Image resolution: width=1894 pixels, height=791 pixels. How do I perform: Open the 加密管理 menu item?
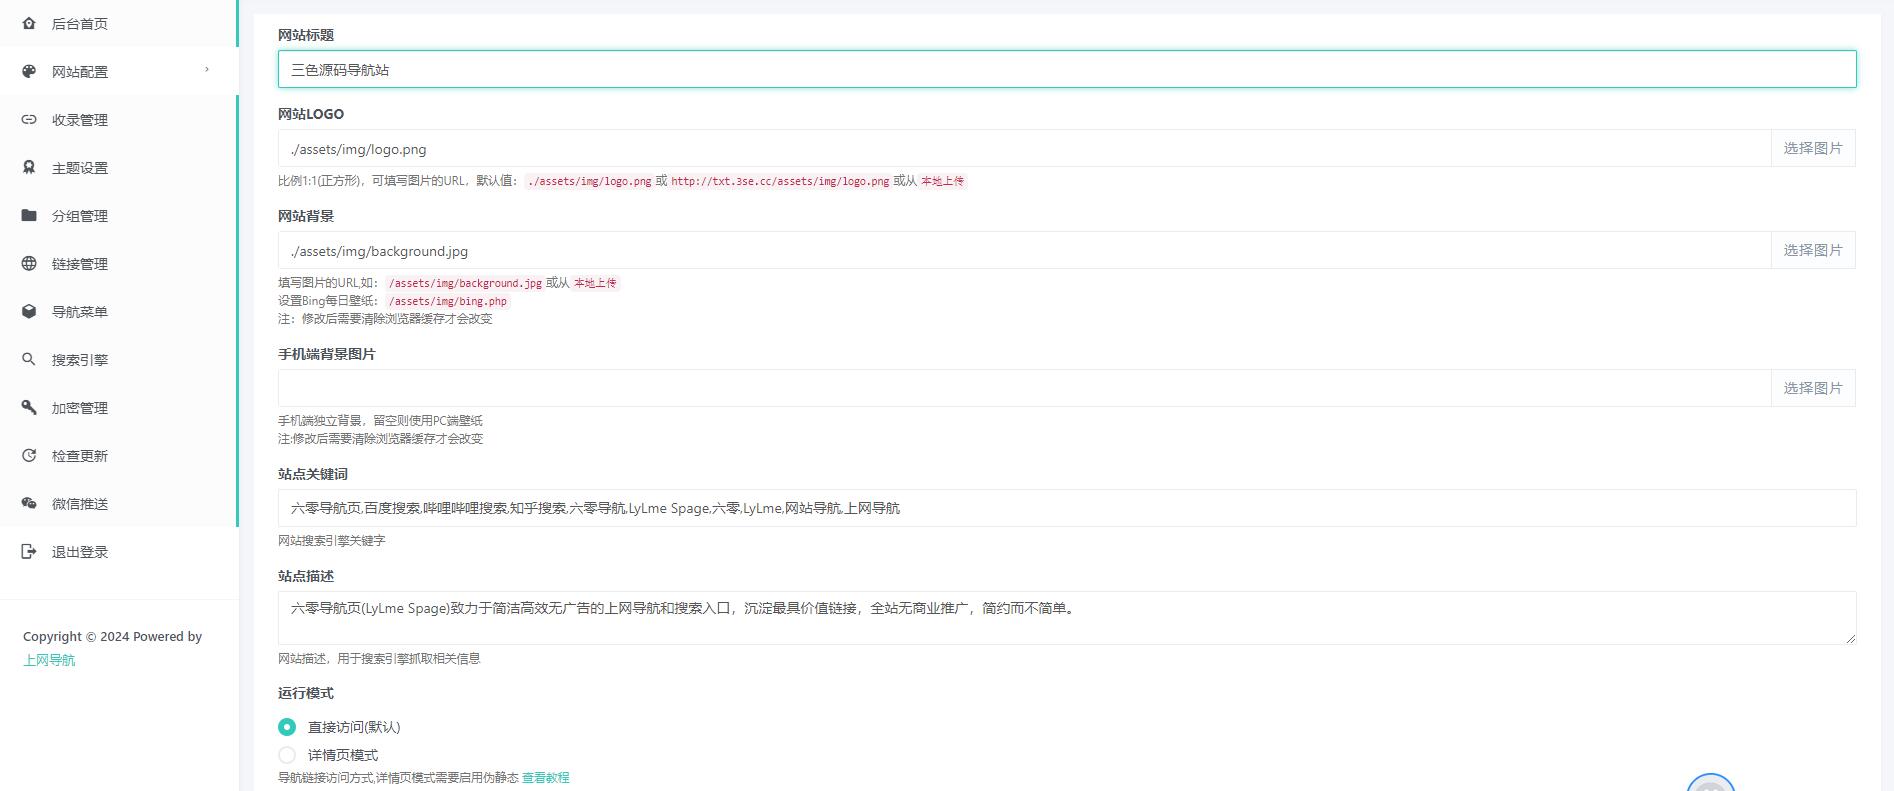click(80, 408)
